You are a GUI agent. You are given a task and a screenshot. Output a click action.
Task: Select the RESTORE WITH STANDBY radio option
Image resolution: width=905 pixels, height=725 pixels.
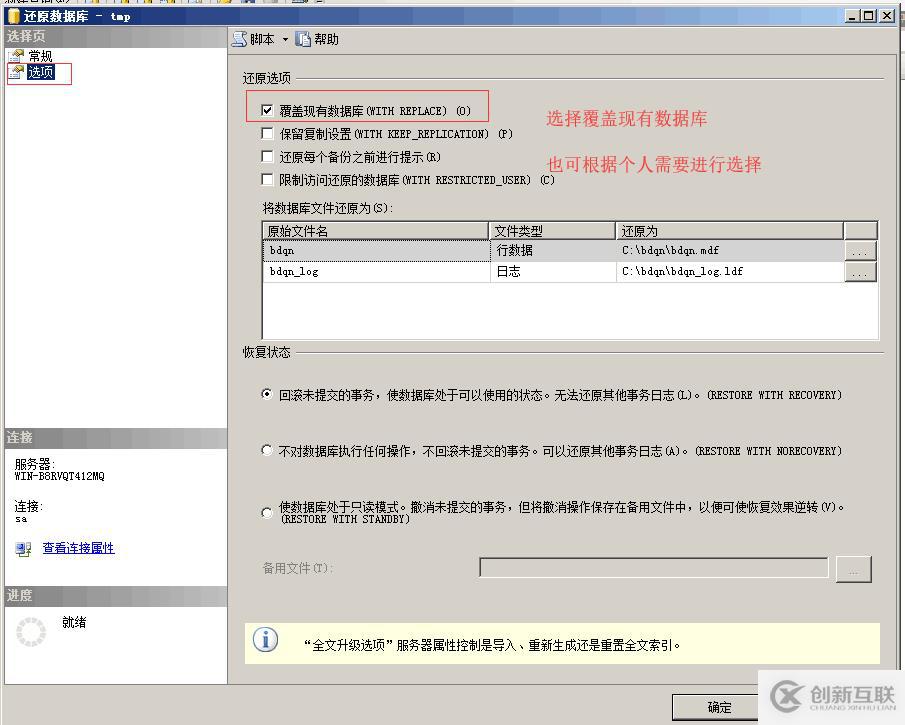point(266,512)
